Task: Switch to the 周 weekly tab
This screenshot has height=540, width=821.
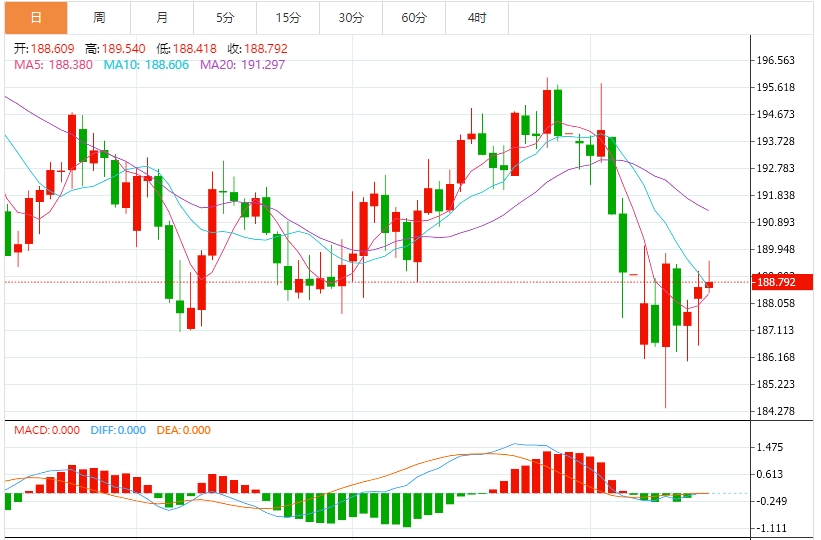Action: (x=99, y=18)
